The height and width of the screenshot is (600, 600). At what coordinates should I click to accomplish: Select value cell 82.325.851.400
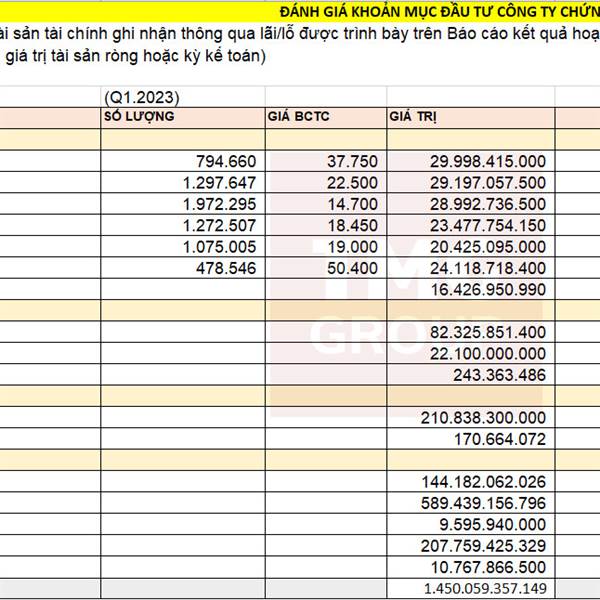pyautogui.click(x=471, y=332)
